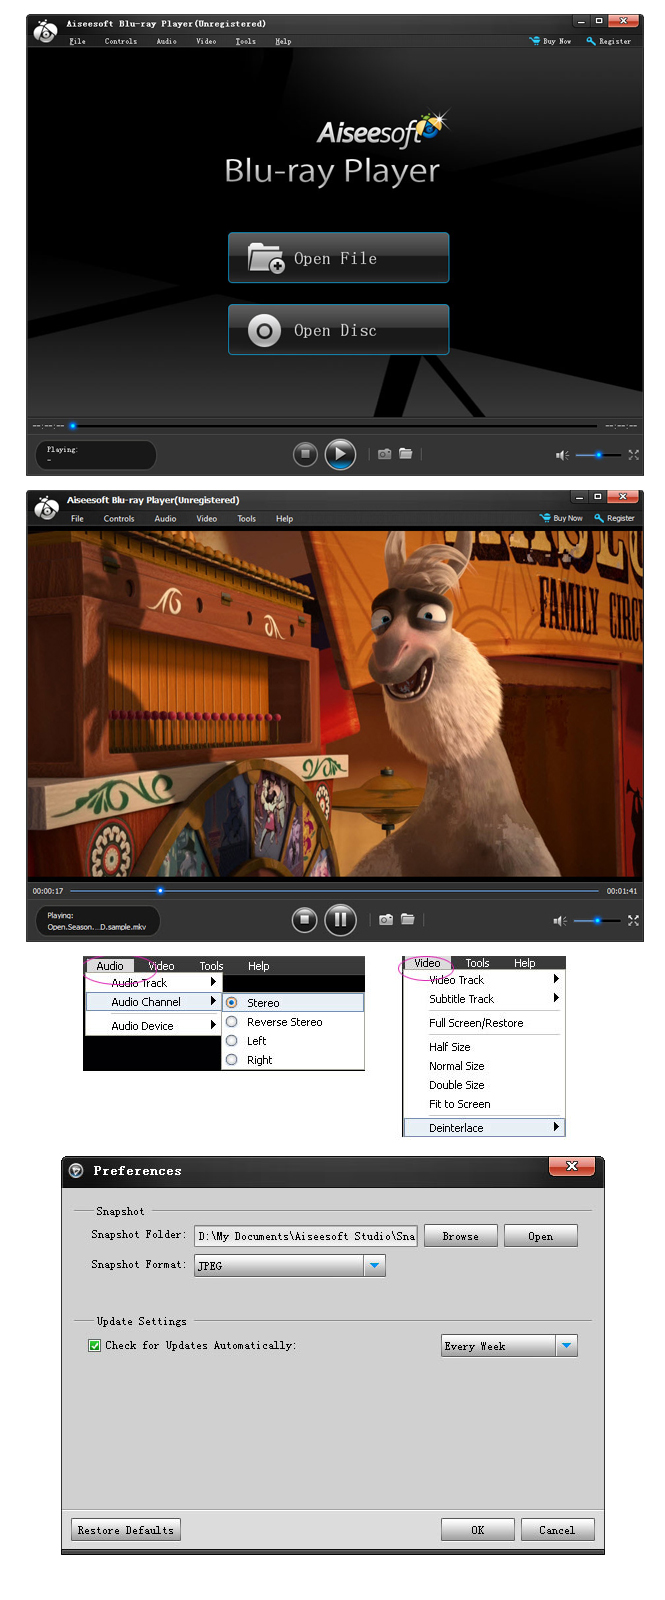
Task: Click snapshot camera icon in top player
Action: pos(384,454)
